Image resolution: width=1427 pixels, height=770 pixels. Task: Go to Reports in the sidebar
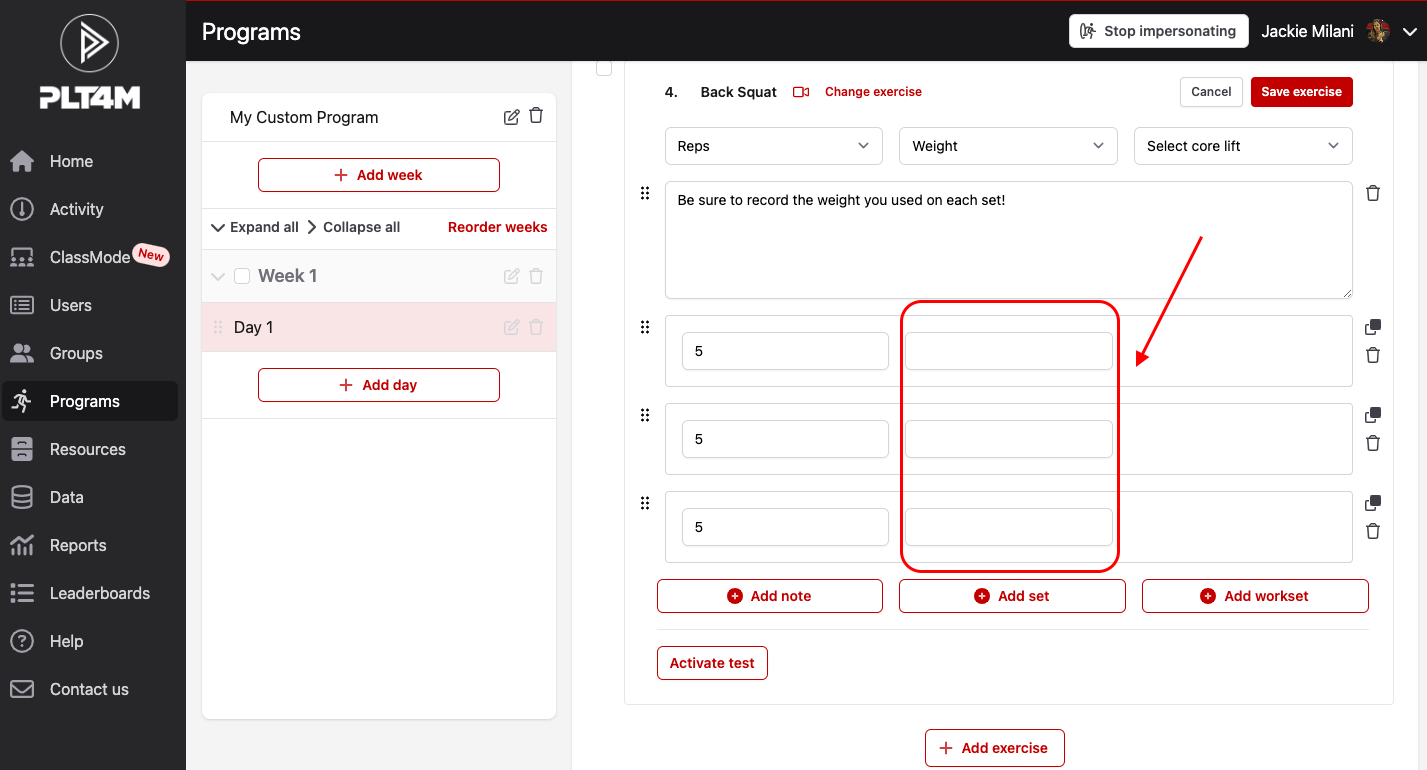[78, 545]
